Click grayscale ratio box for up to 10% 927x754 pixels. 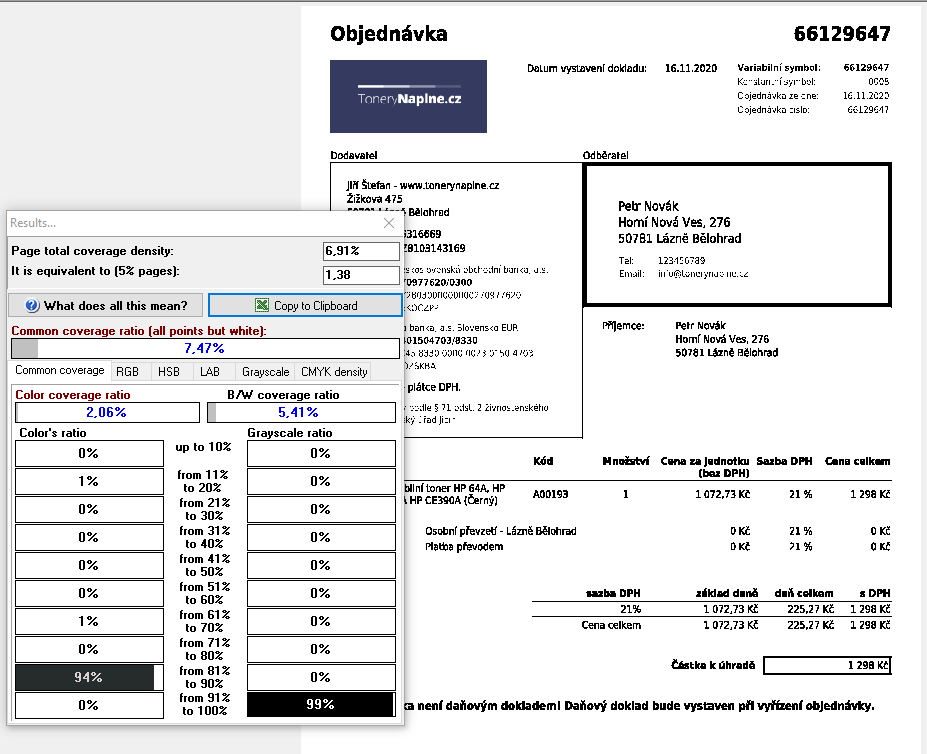(321, 454)
